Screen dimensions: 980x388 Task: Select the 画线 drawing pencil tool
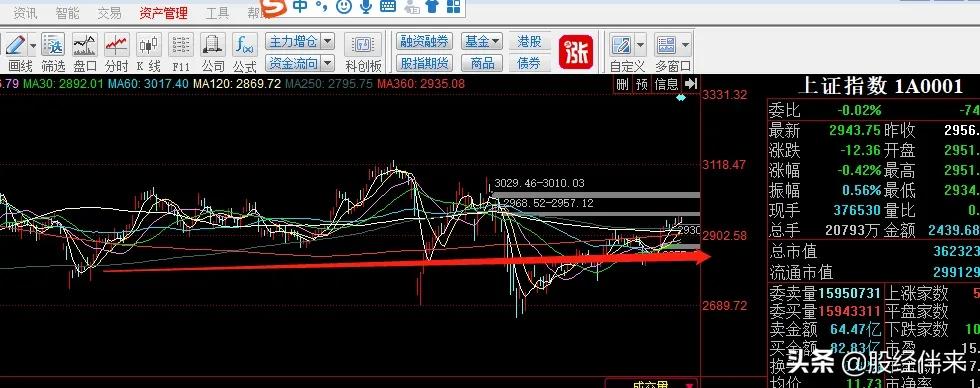coord(16,45)
